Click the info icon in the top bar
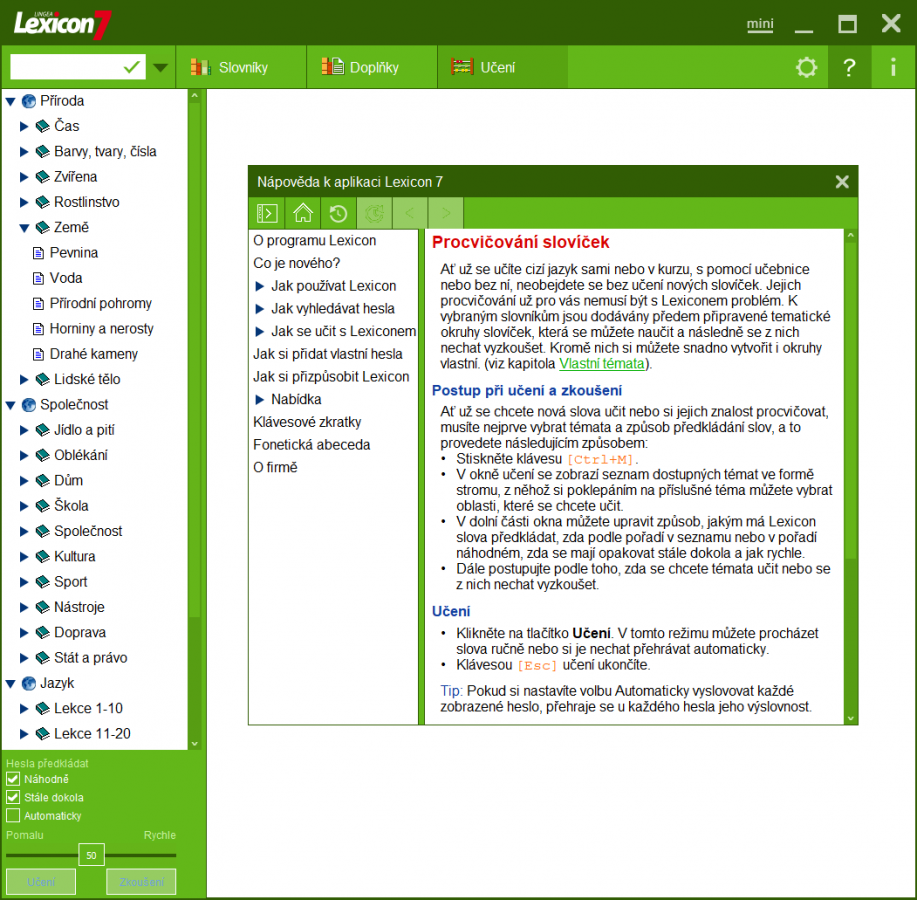Image resolution: width=917 pixels, height=900 pixels. pyautogui.click(x=893, y=68)
